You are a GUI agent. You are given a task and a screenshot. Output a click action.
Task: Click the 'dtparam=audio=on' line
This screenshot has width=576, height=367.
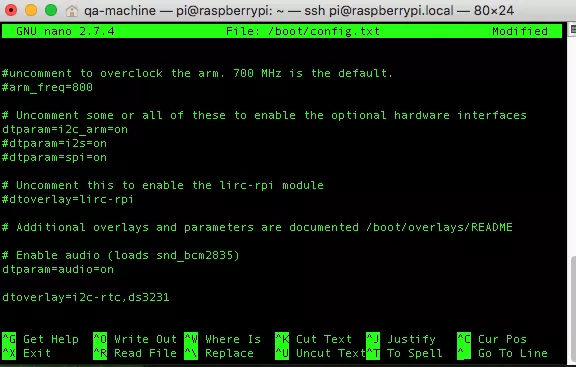(58, 269)
